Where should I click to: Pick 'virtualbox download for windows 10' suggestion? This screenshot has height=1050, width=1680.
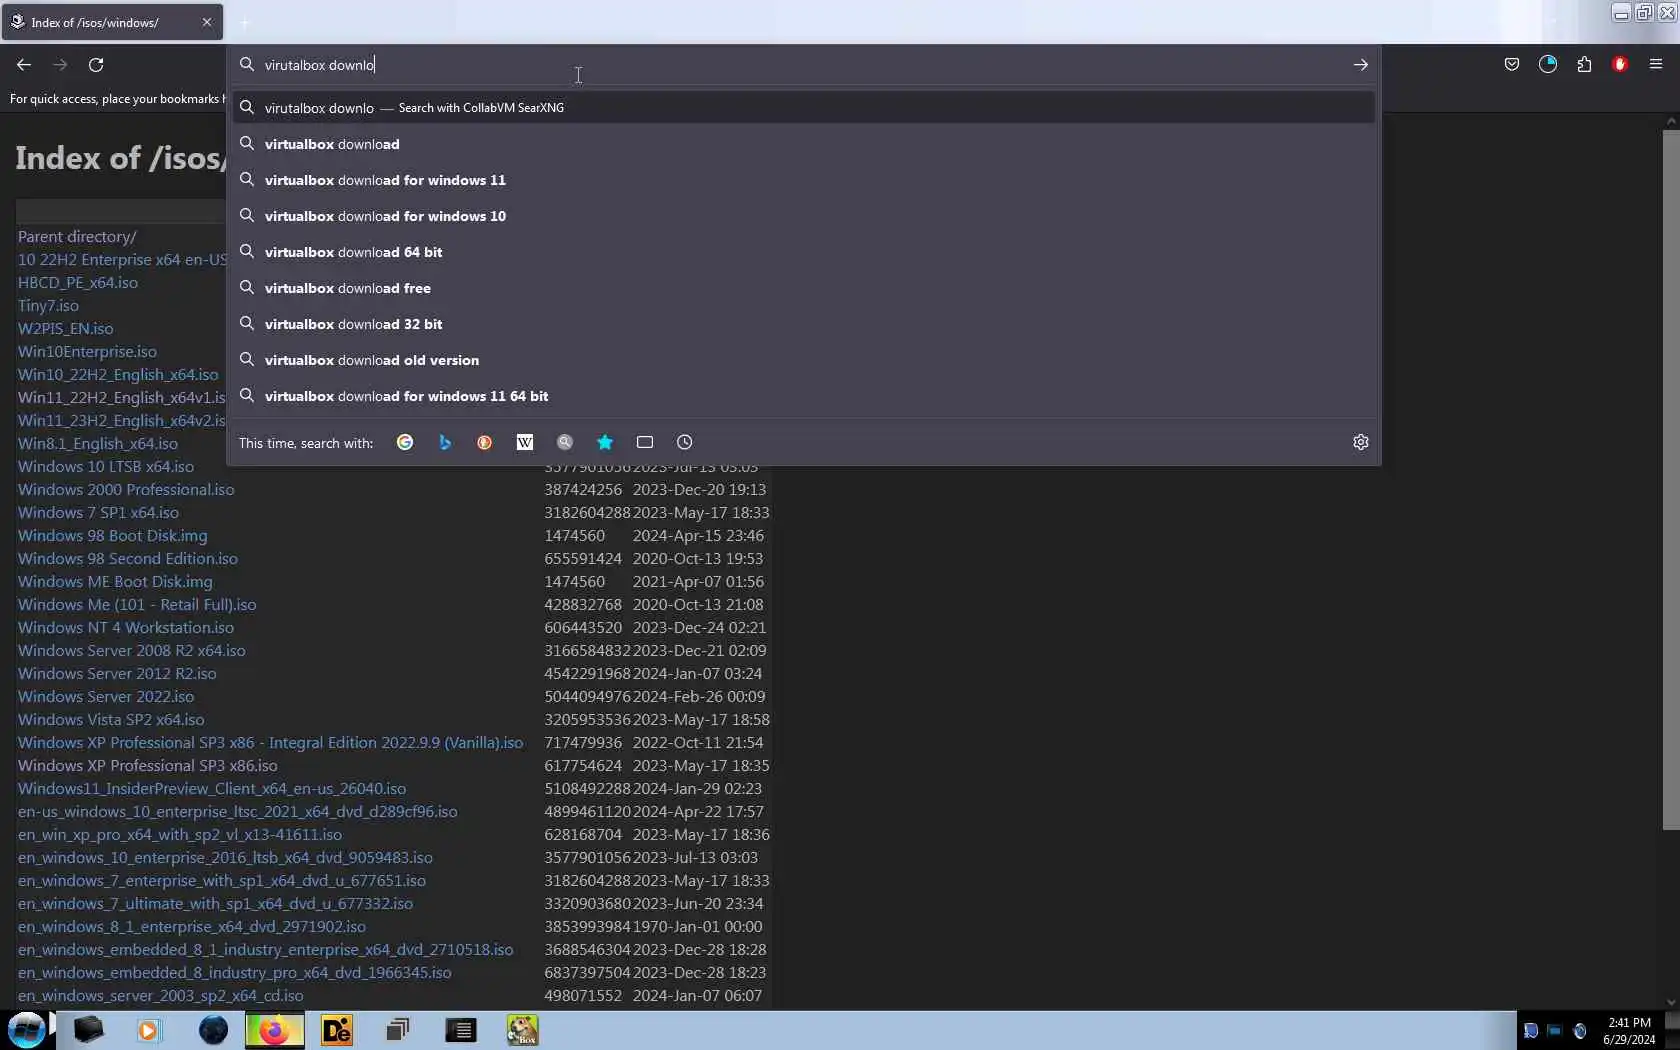tap(804, 216)
